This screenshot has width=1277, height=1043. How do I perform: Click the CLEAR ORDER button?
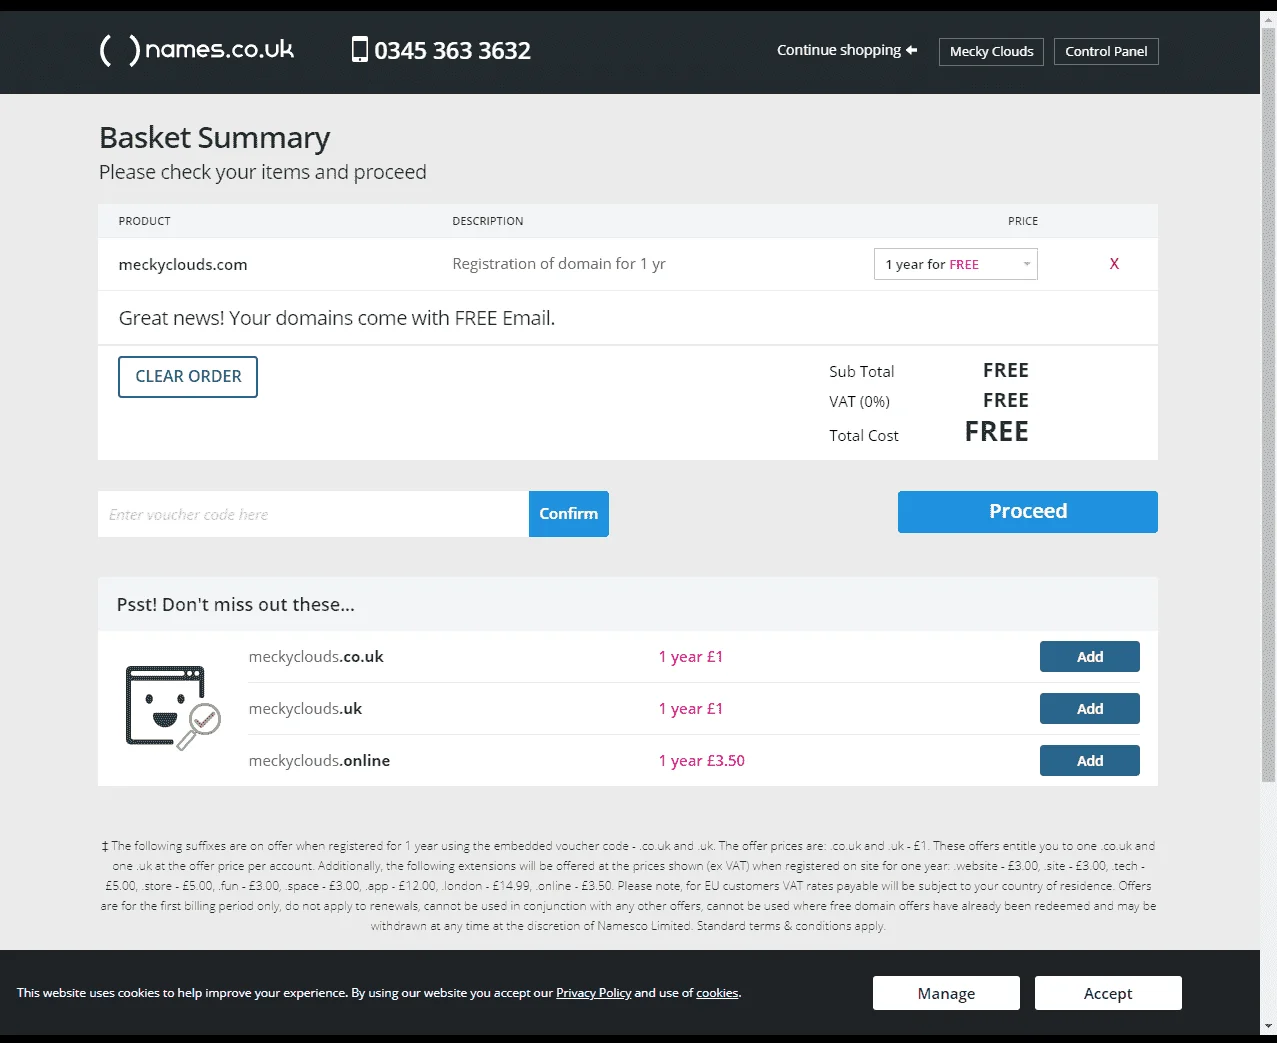tap(188, 377)
